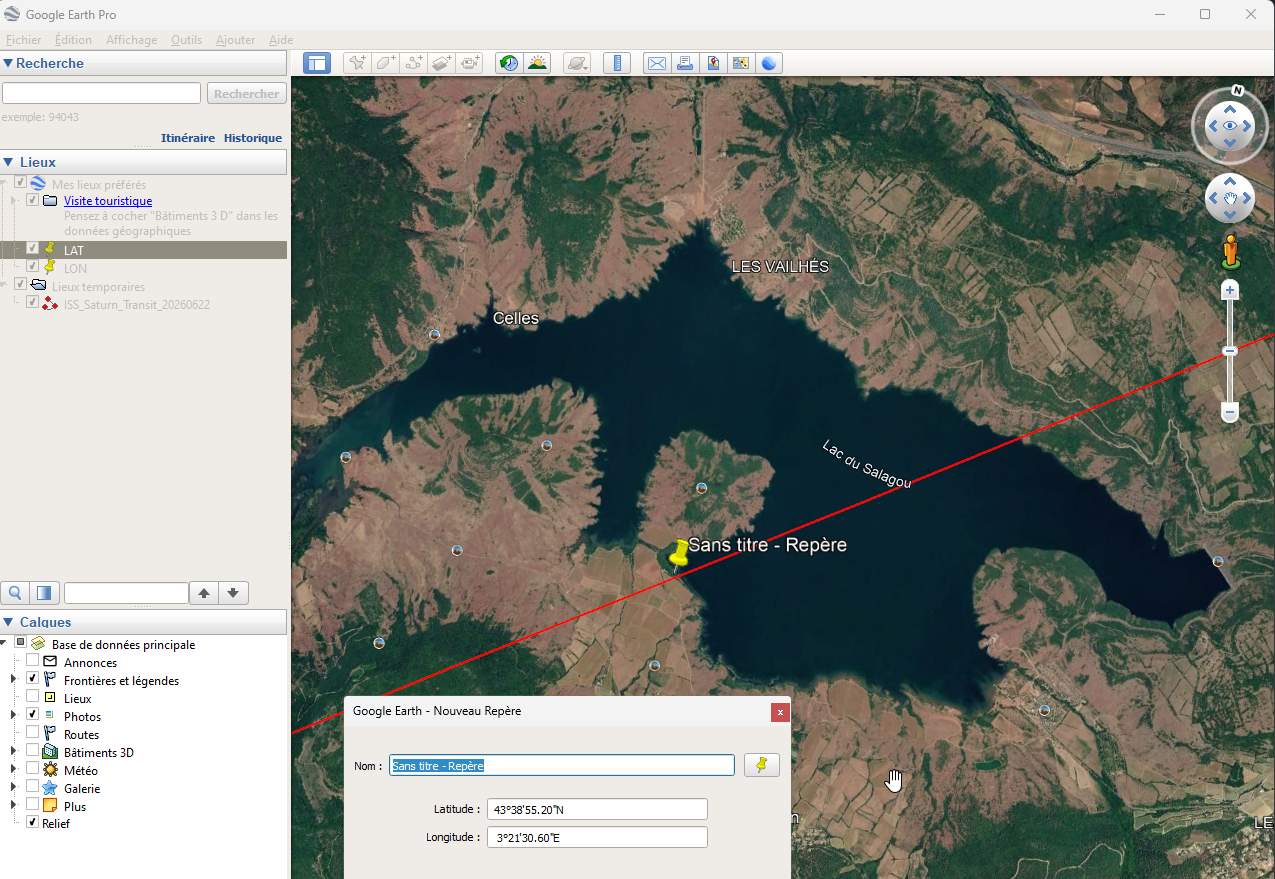Close the Nouveau Repère dialog
The width and height of the screenshot is (1275, 879).
point(780,712)
